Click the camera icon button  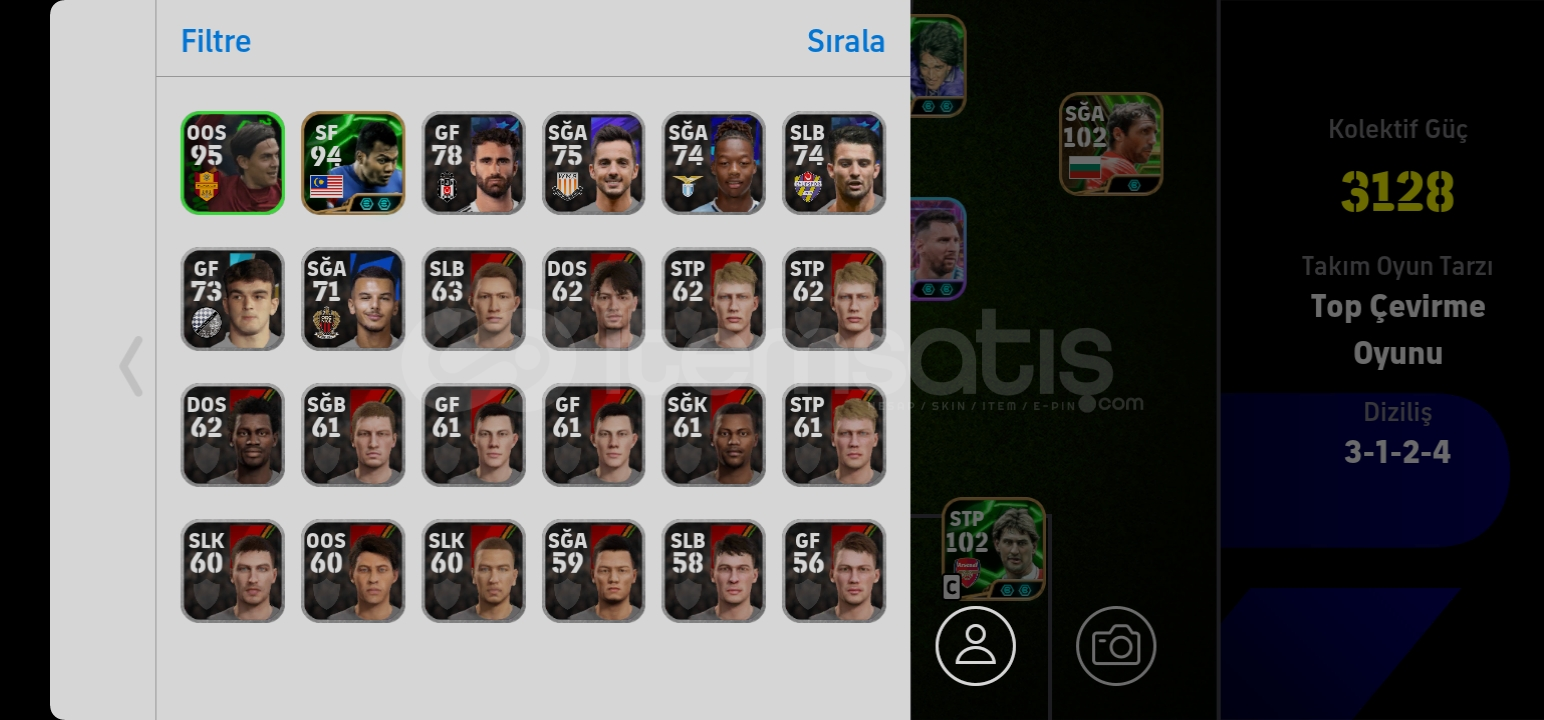click(x=1116, y=646)
